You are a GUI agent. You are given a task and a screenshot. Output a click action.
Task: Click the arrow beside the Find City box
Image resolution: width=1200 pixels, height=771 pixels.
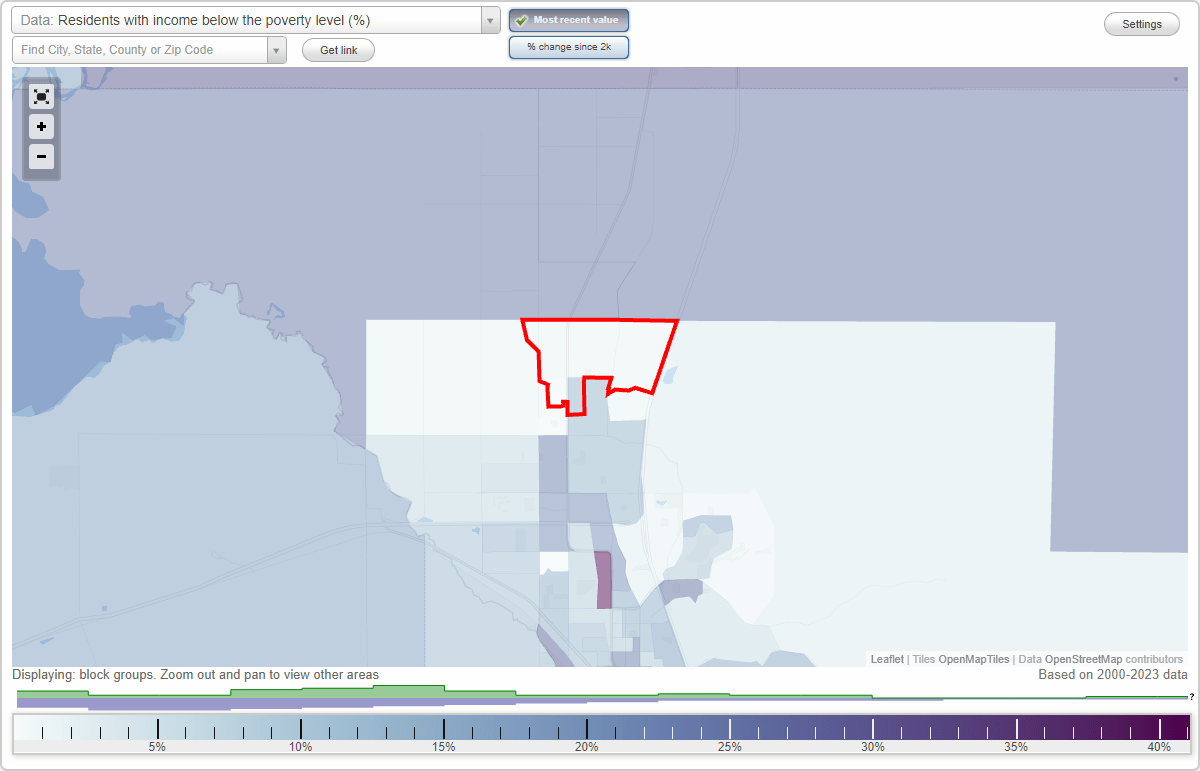277,49
